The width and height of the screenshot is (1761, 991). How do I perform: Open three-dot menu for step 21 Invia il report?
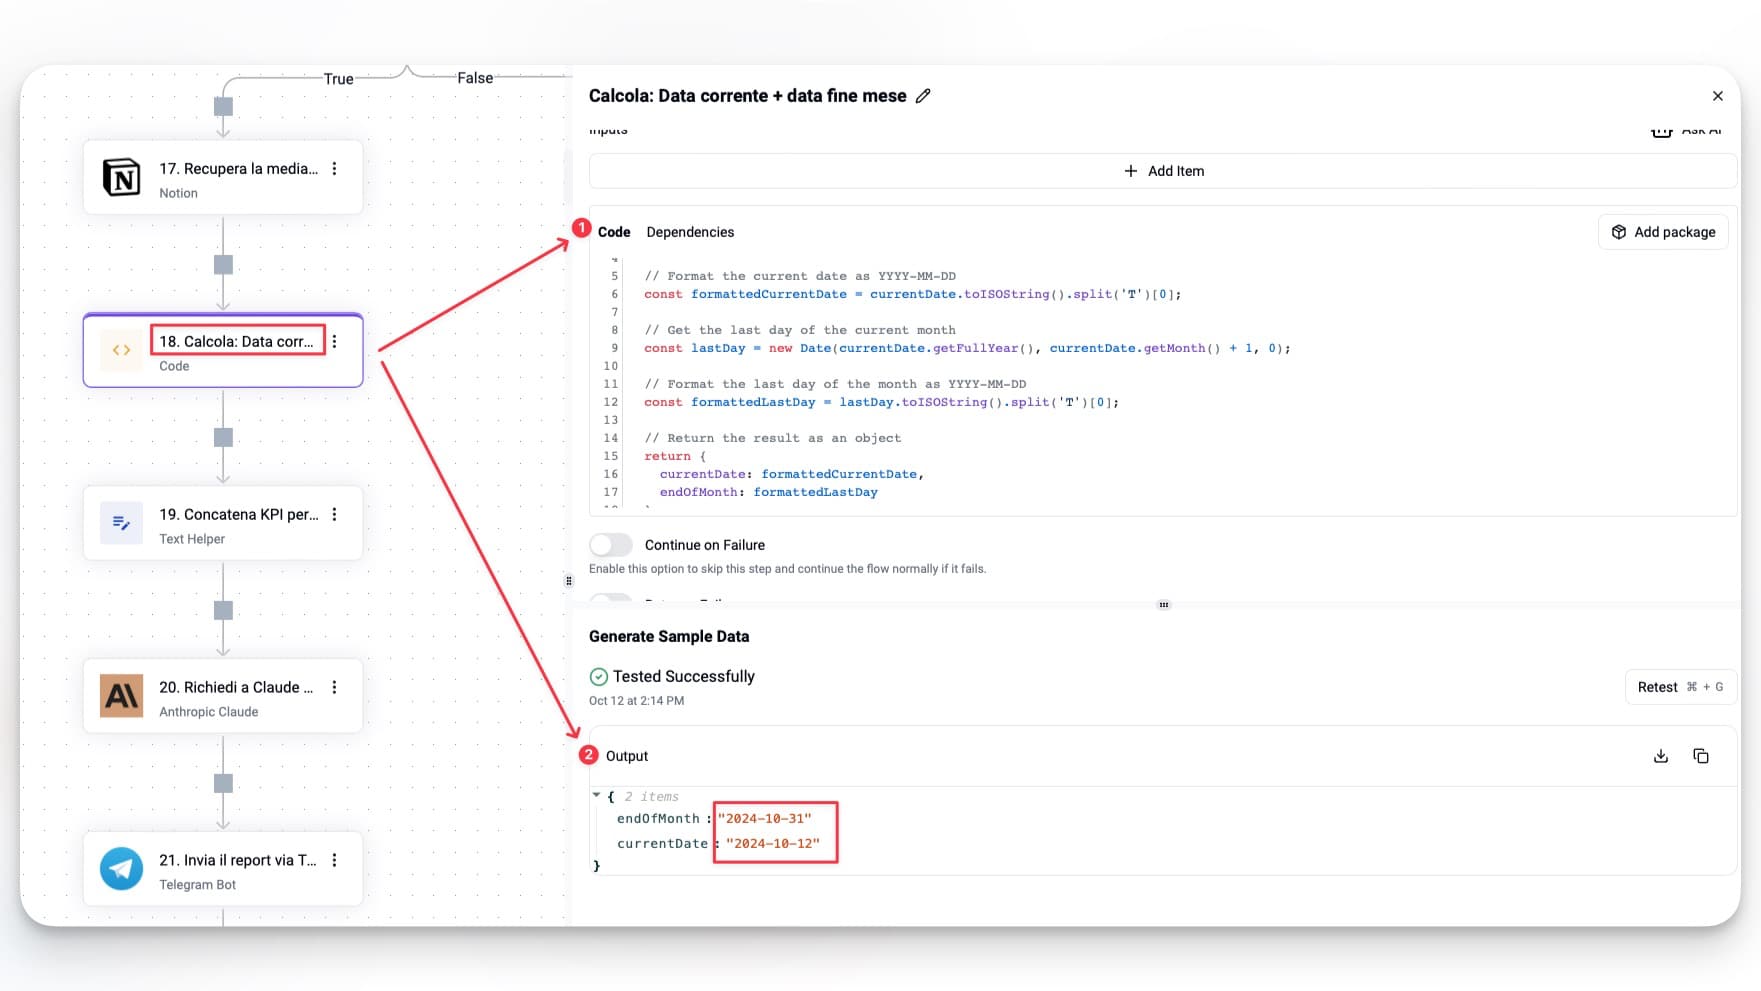(335, 860)
